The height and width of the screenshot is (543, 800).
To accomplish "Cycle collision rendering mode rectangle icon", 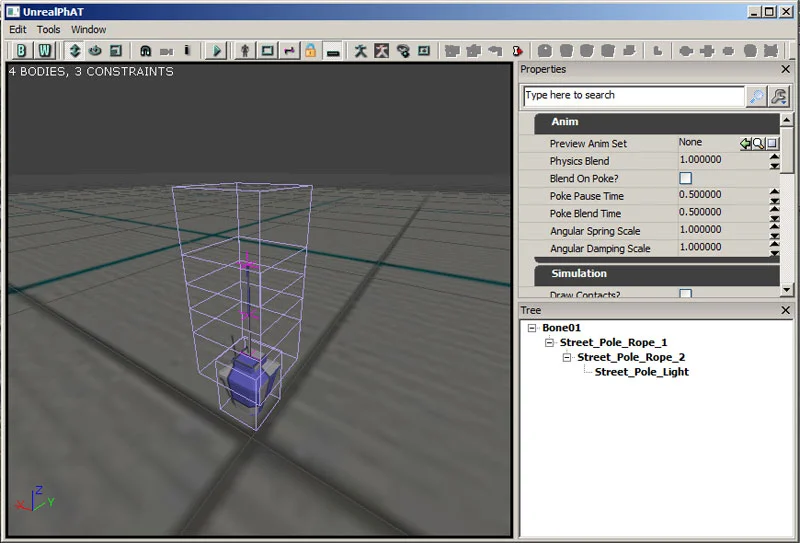I will point(267,51).
